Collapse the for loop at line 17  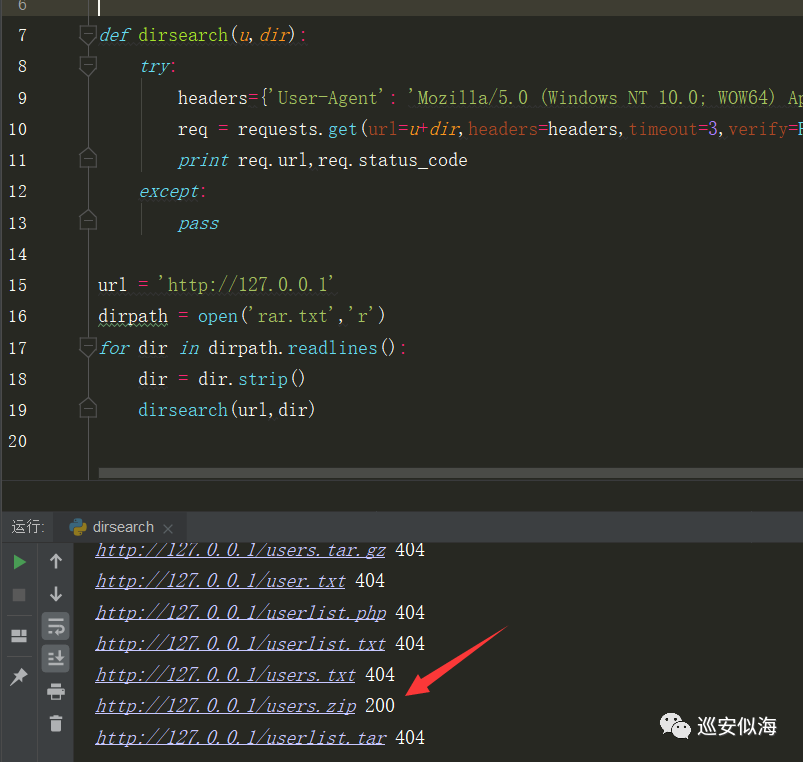(x=88, y=347)
